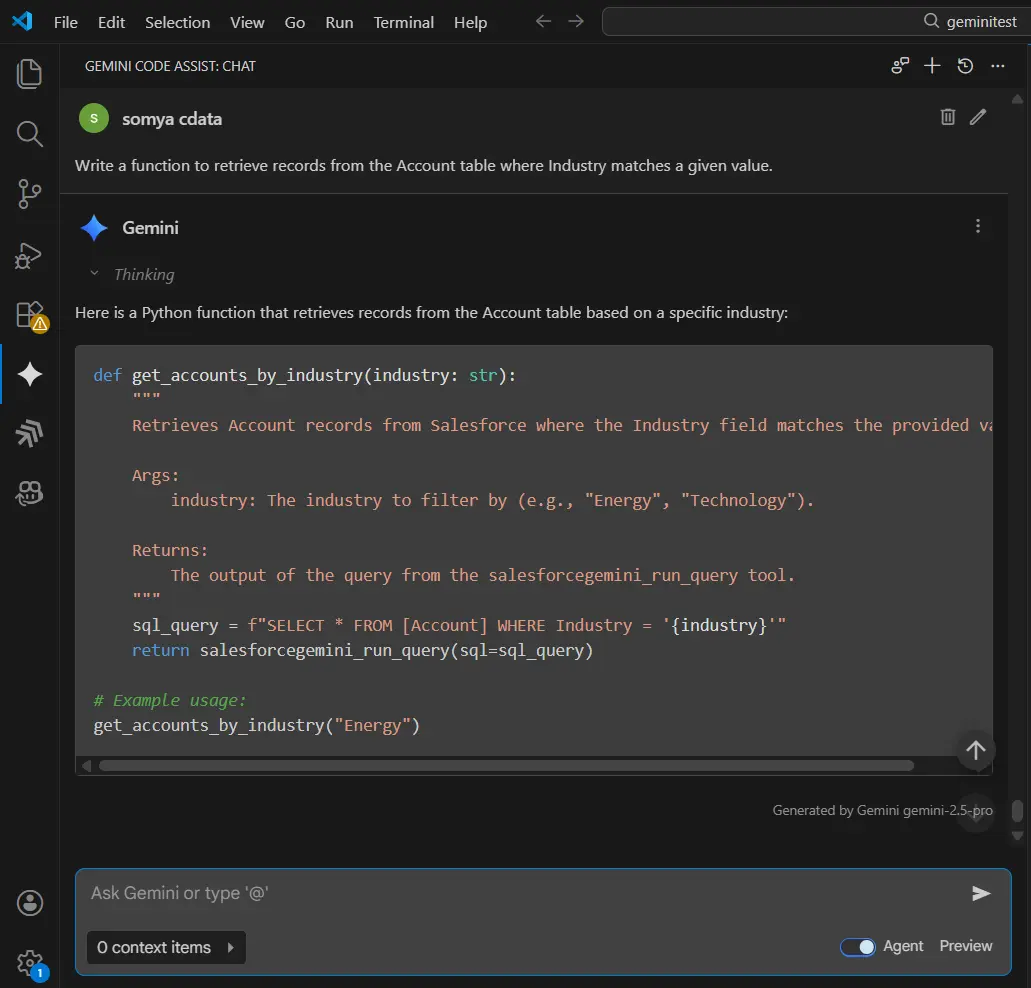Click the New Chat plus icon
This screenshot has width=1031, height=988.
click(932, 66)
